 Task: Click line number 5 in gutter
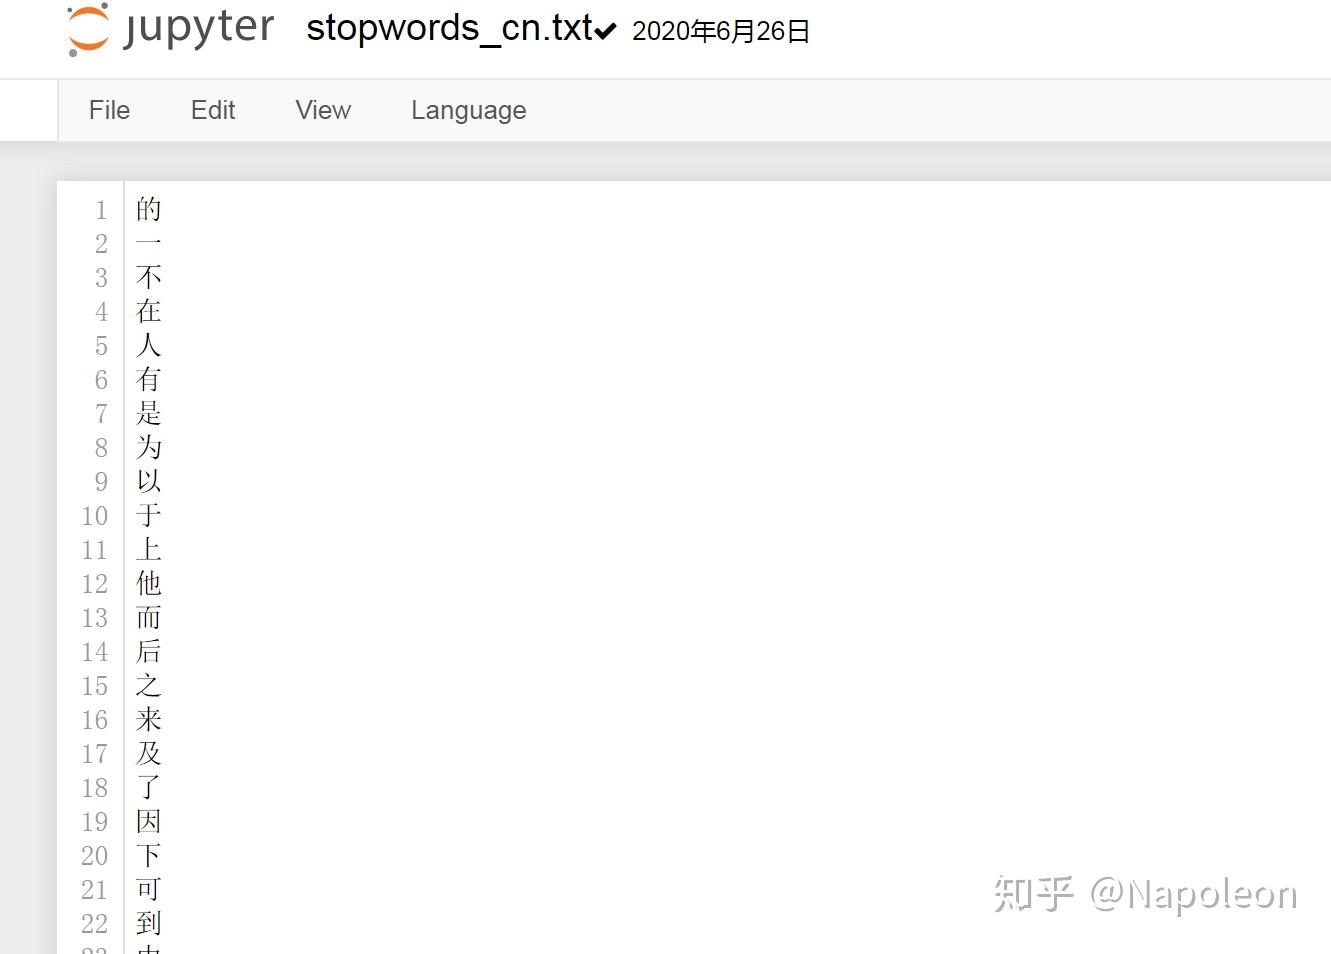pos(101,346)
